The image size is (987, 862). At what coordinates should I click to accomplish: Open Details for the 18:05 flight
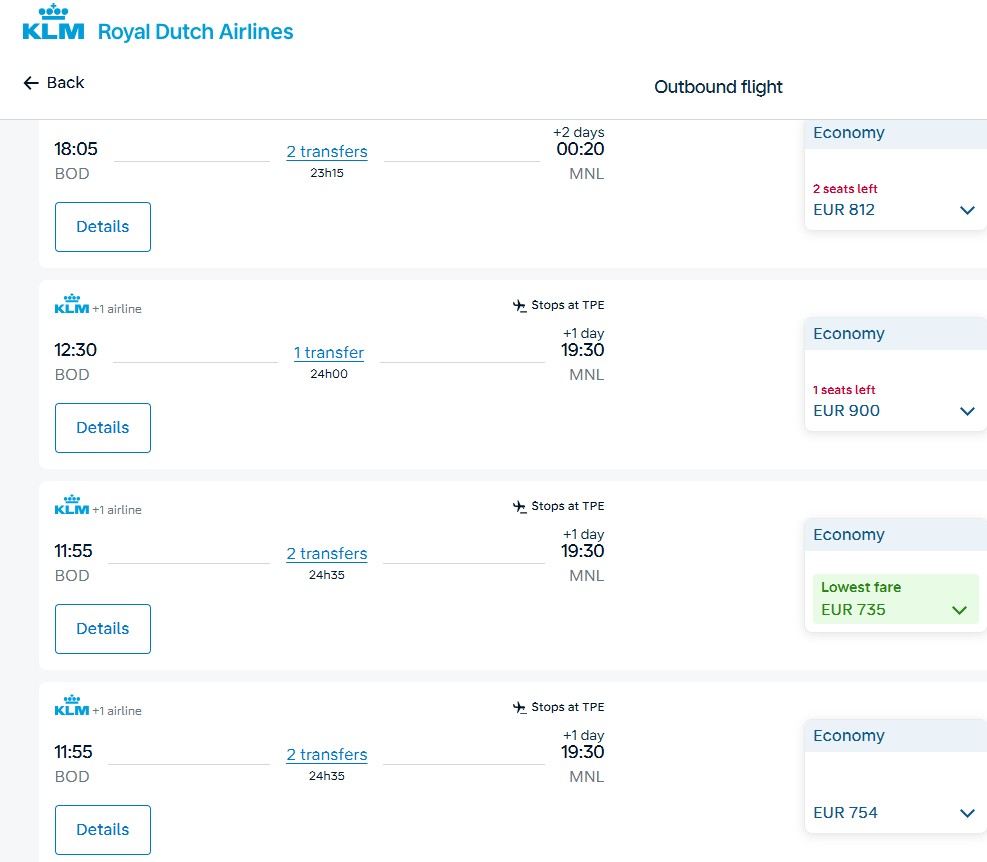pos(103,227)
